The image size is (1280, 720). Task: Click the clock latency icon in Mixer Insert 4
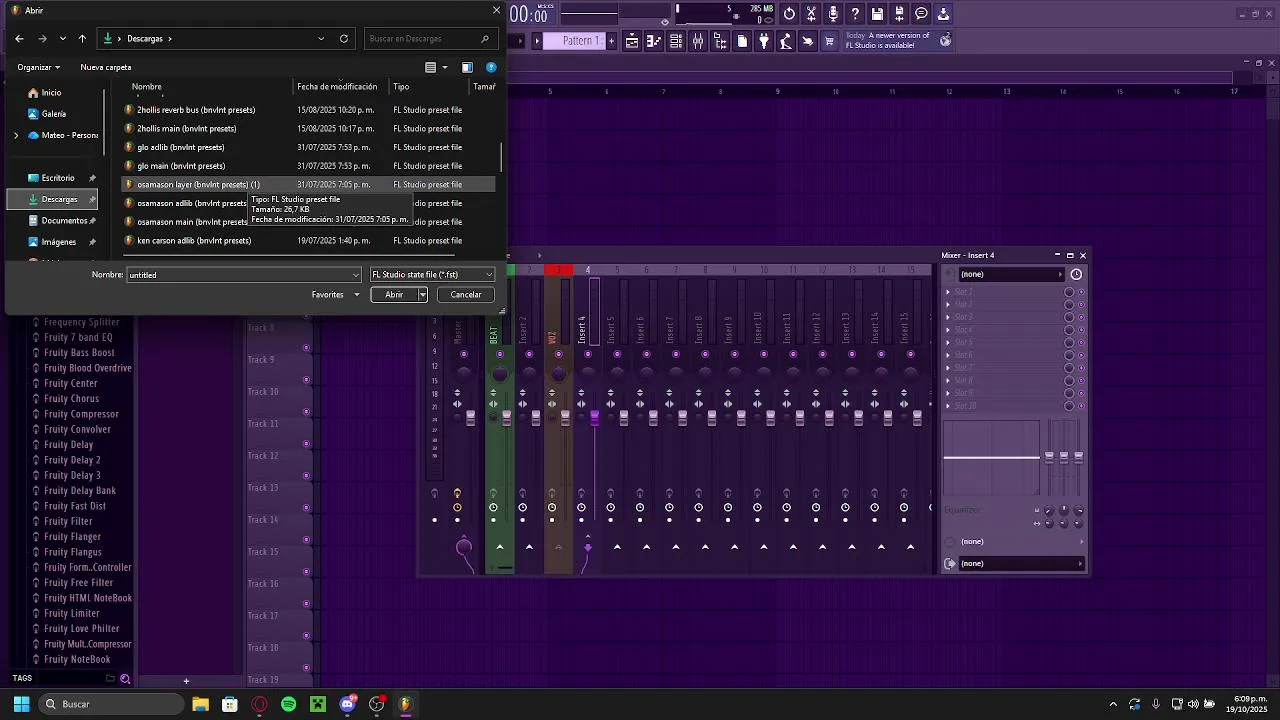(1076, 274)
